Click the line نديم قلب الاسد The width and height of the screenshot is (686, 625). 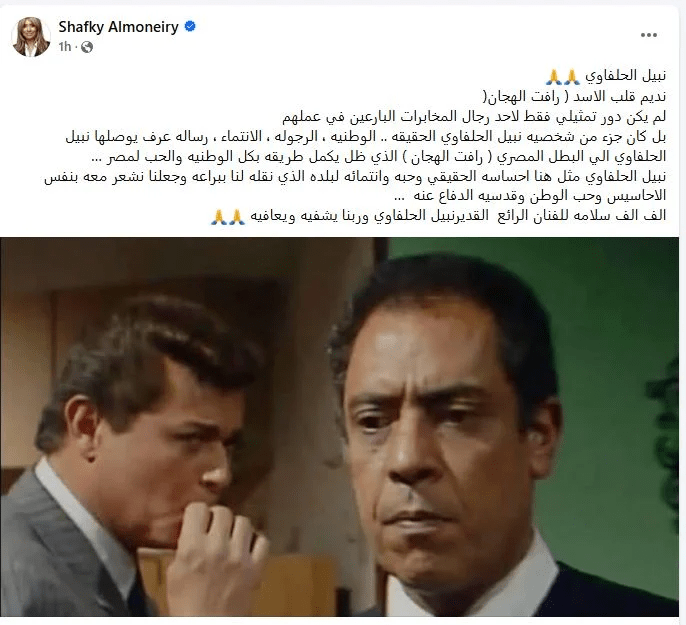pos(574,96)
